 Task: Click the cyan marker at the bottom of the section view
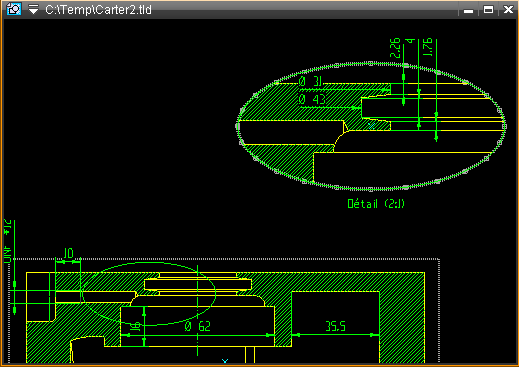[225, 361]
